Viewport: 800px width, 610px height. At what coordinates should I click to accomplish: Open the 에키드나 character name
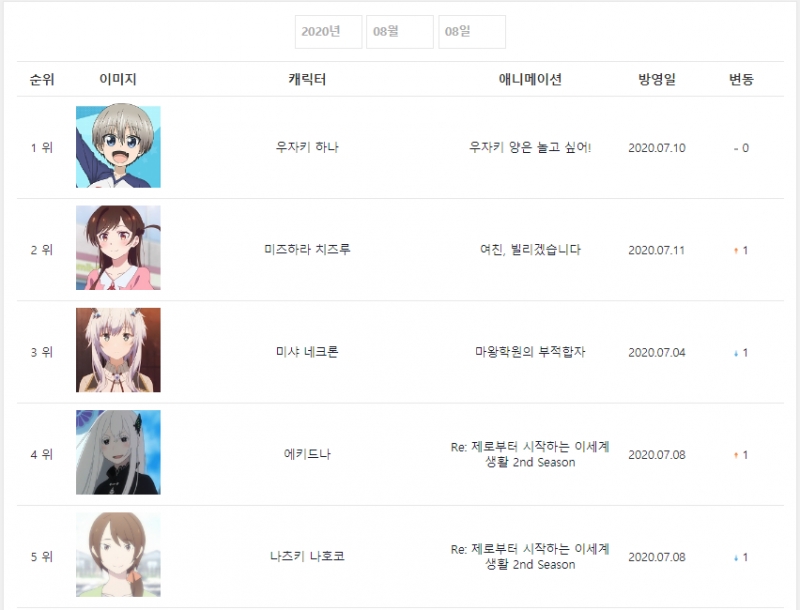tap(307, 454)
